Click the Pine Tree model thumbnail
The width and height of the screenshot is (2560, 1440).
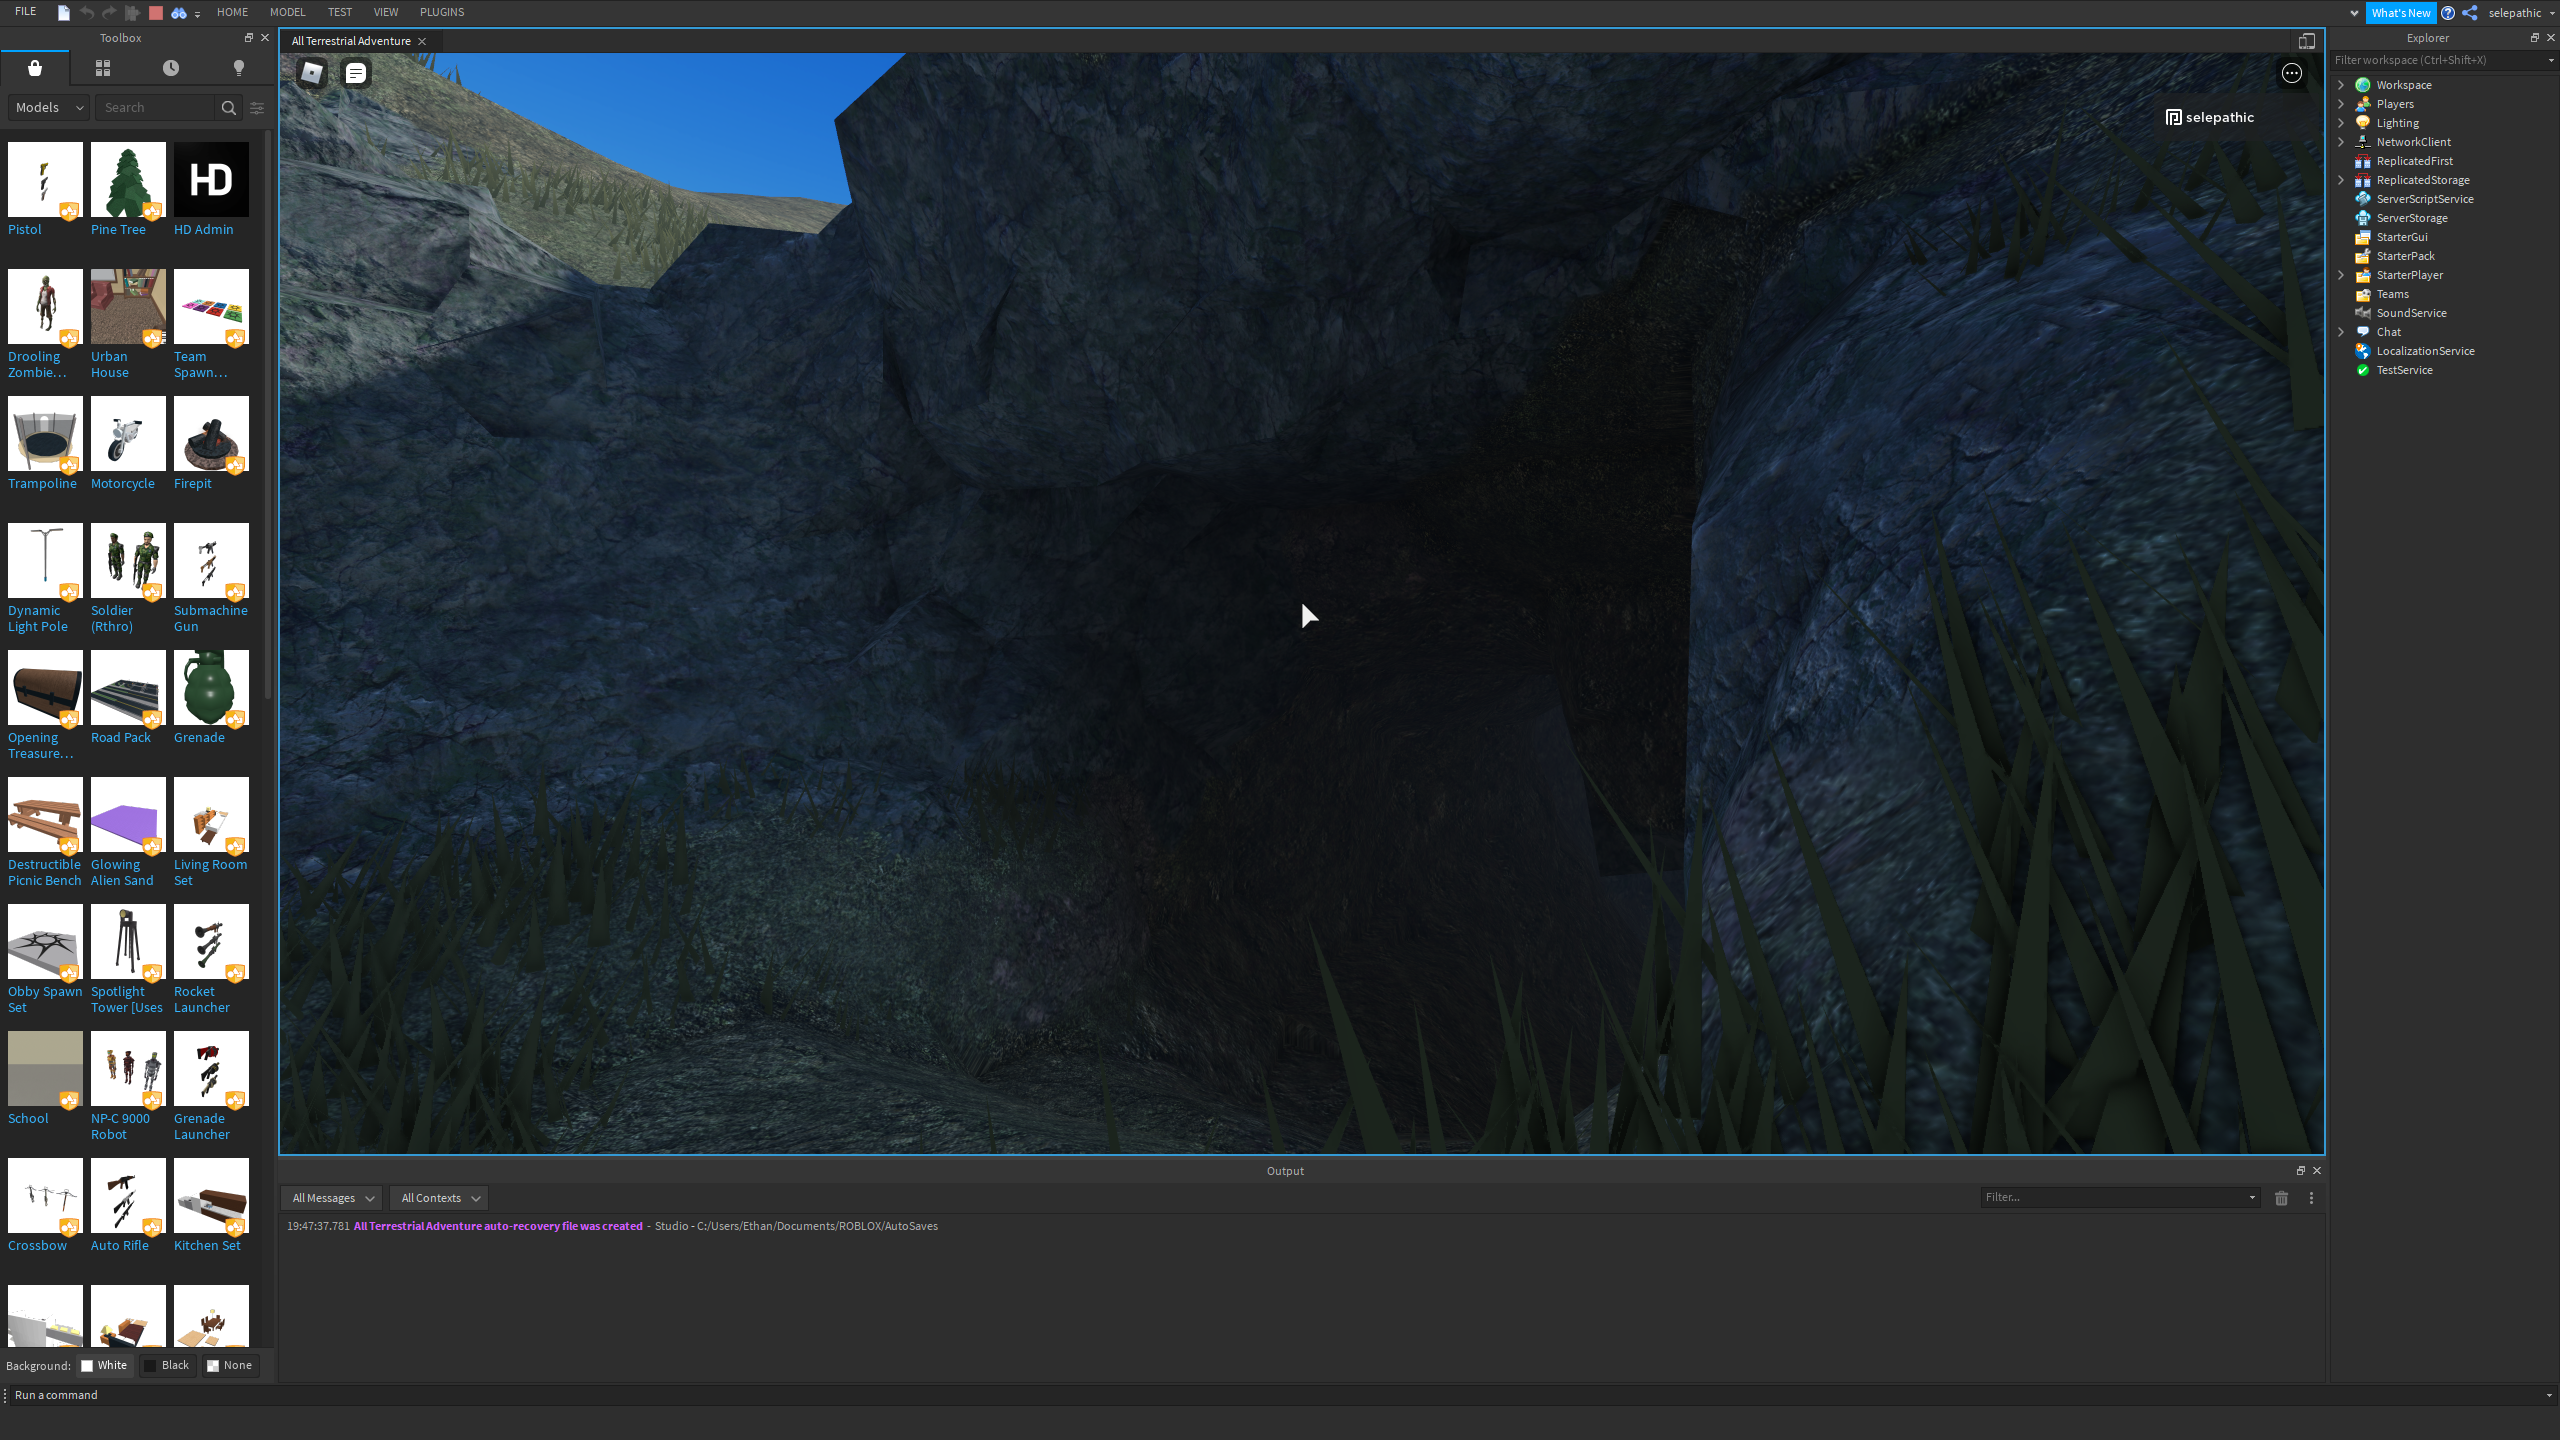[128, 180]
